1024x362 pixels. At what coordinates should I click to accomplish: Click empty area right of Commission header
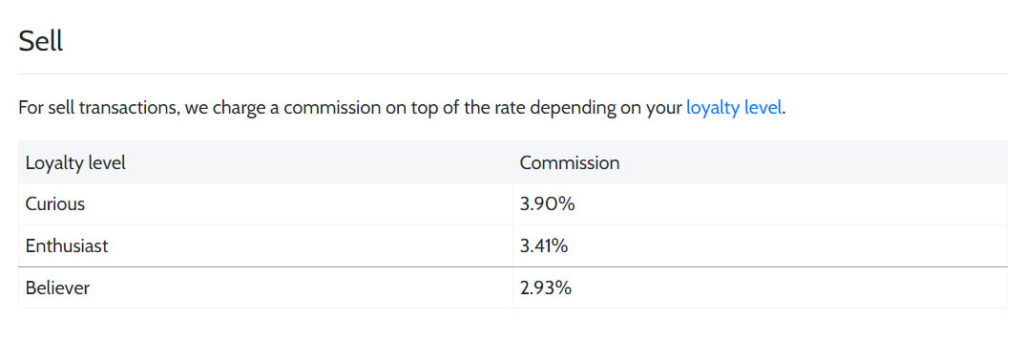(x=813, y=163)
